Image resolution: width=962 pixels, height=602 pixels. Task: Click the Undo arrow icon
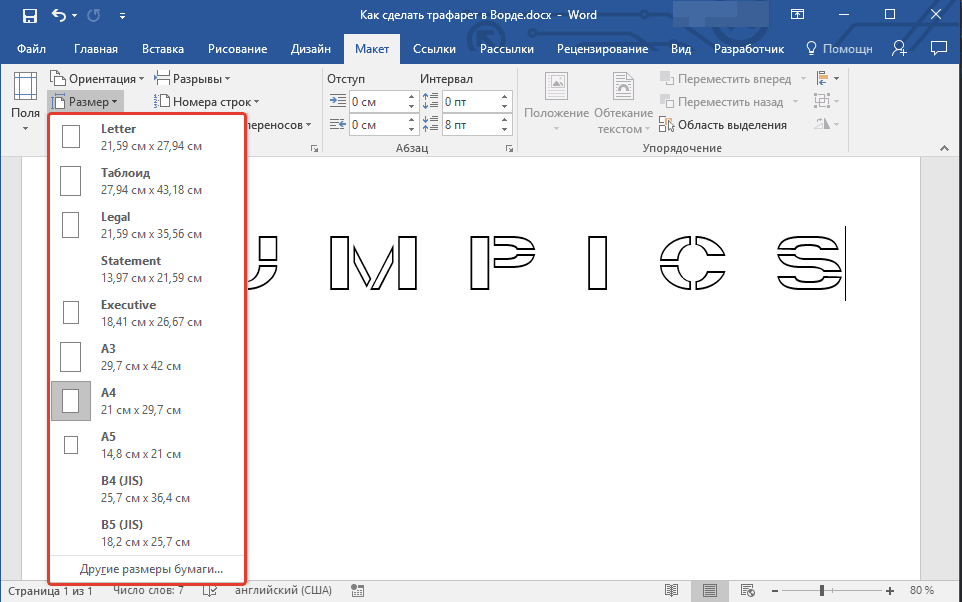click(x=60, y=15)
